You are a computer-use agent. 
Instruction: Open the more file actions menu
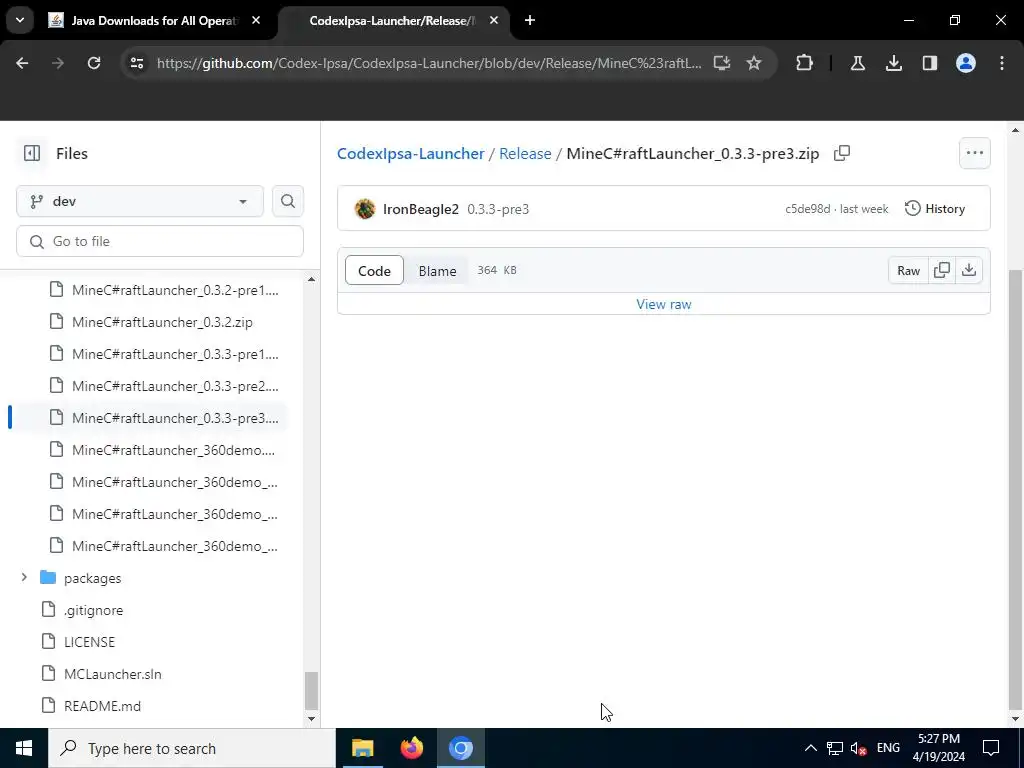(974, 153)
